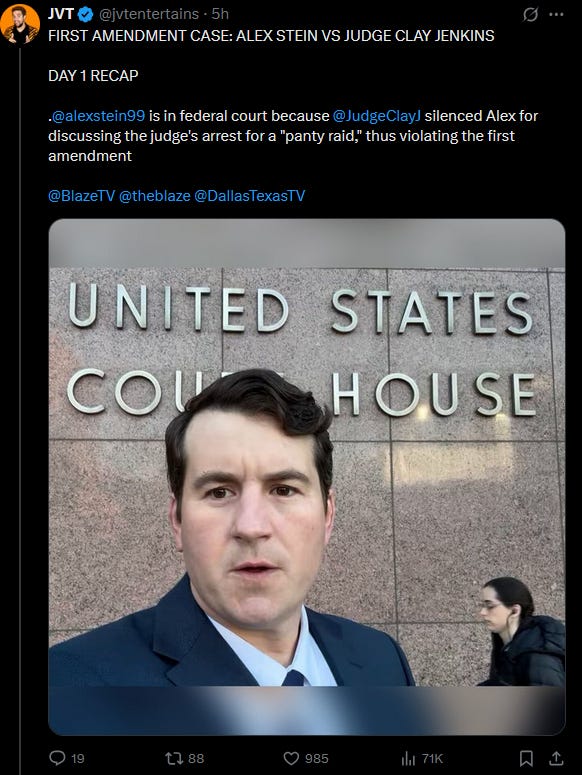582x775 pixels.
Task: Open the @BlazeTV mention
Action: pyautogui.click(x=82, y=196)
